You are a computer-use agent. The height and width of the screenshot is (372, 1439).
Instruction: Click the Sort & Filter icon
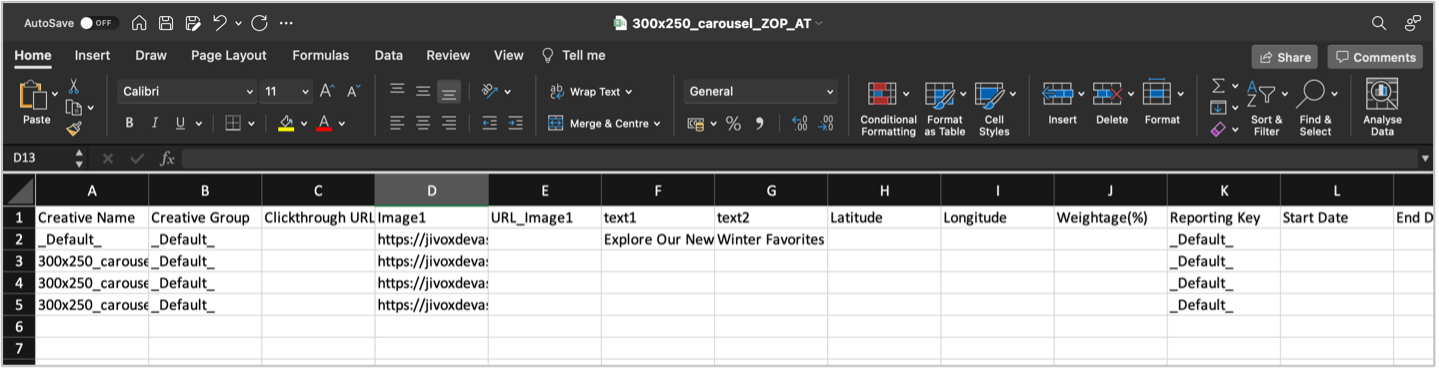(1261, 94)
